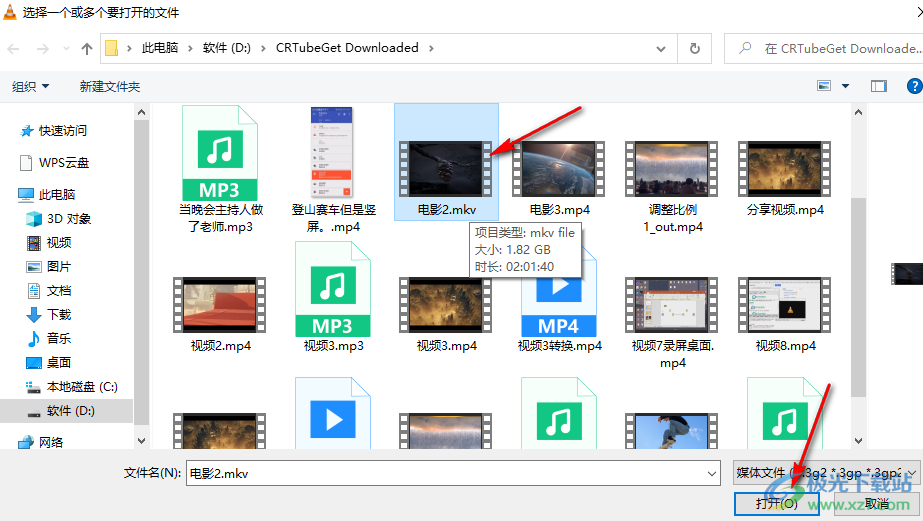The image size is (923, 521).
Task: Click CRTubeGet Downloaded in the address path
Action: (347, 48)
